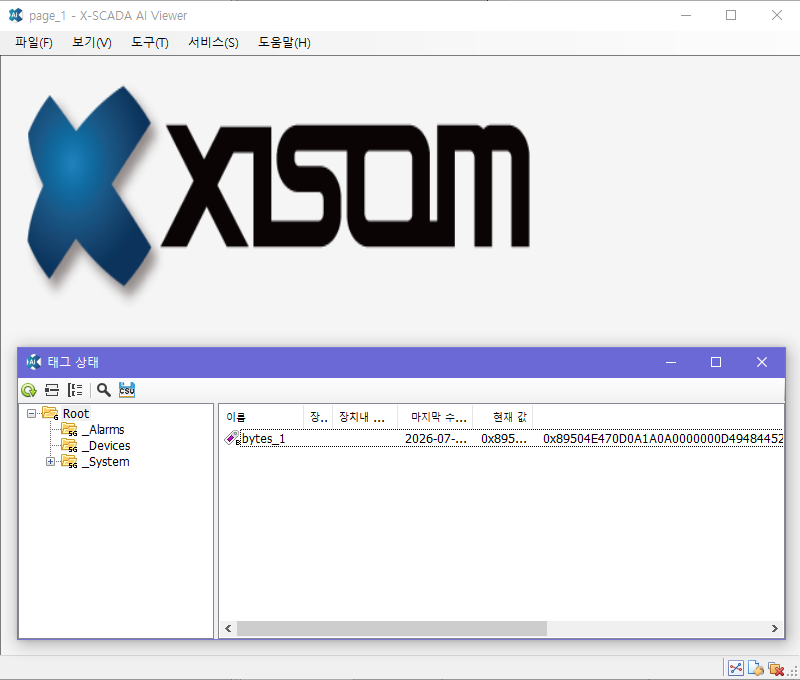800x680 pixels.
Task: Click the 장치내 ... column header
Action: (365, 417)
